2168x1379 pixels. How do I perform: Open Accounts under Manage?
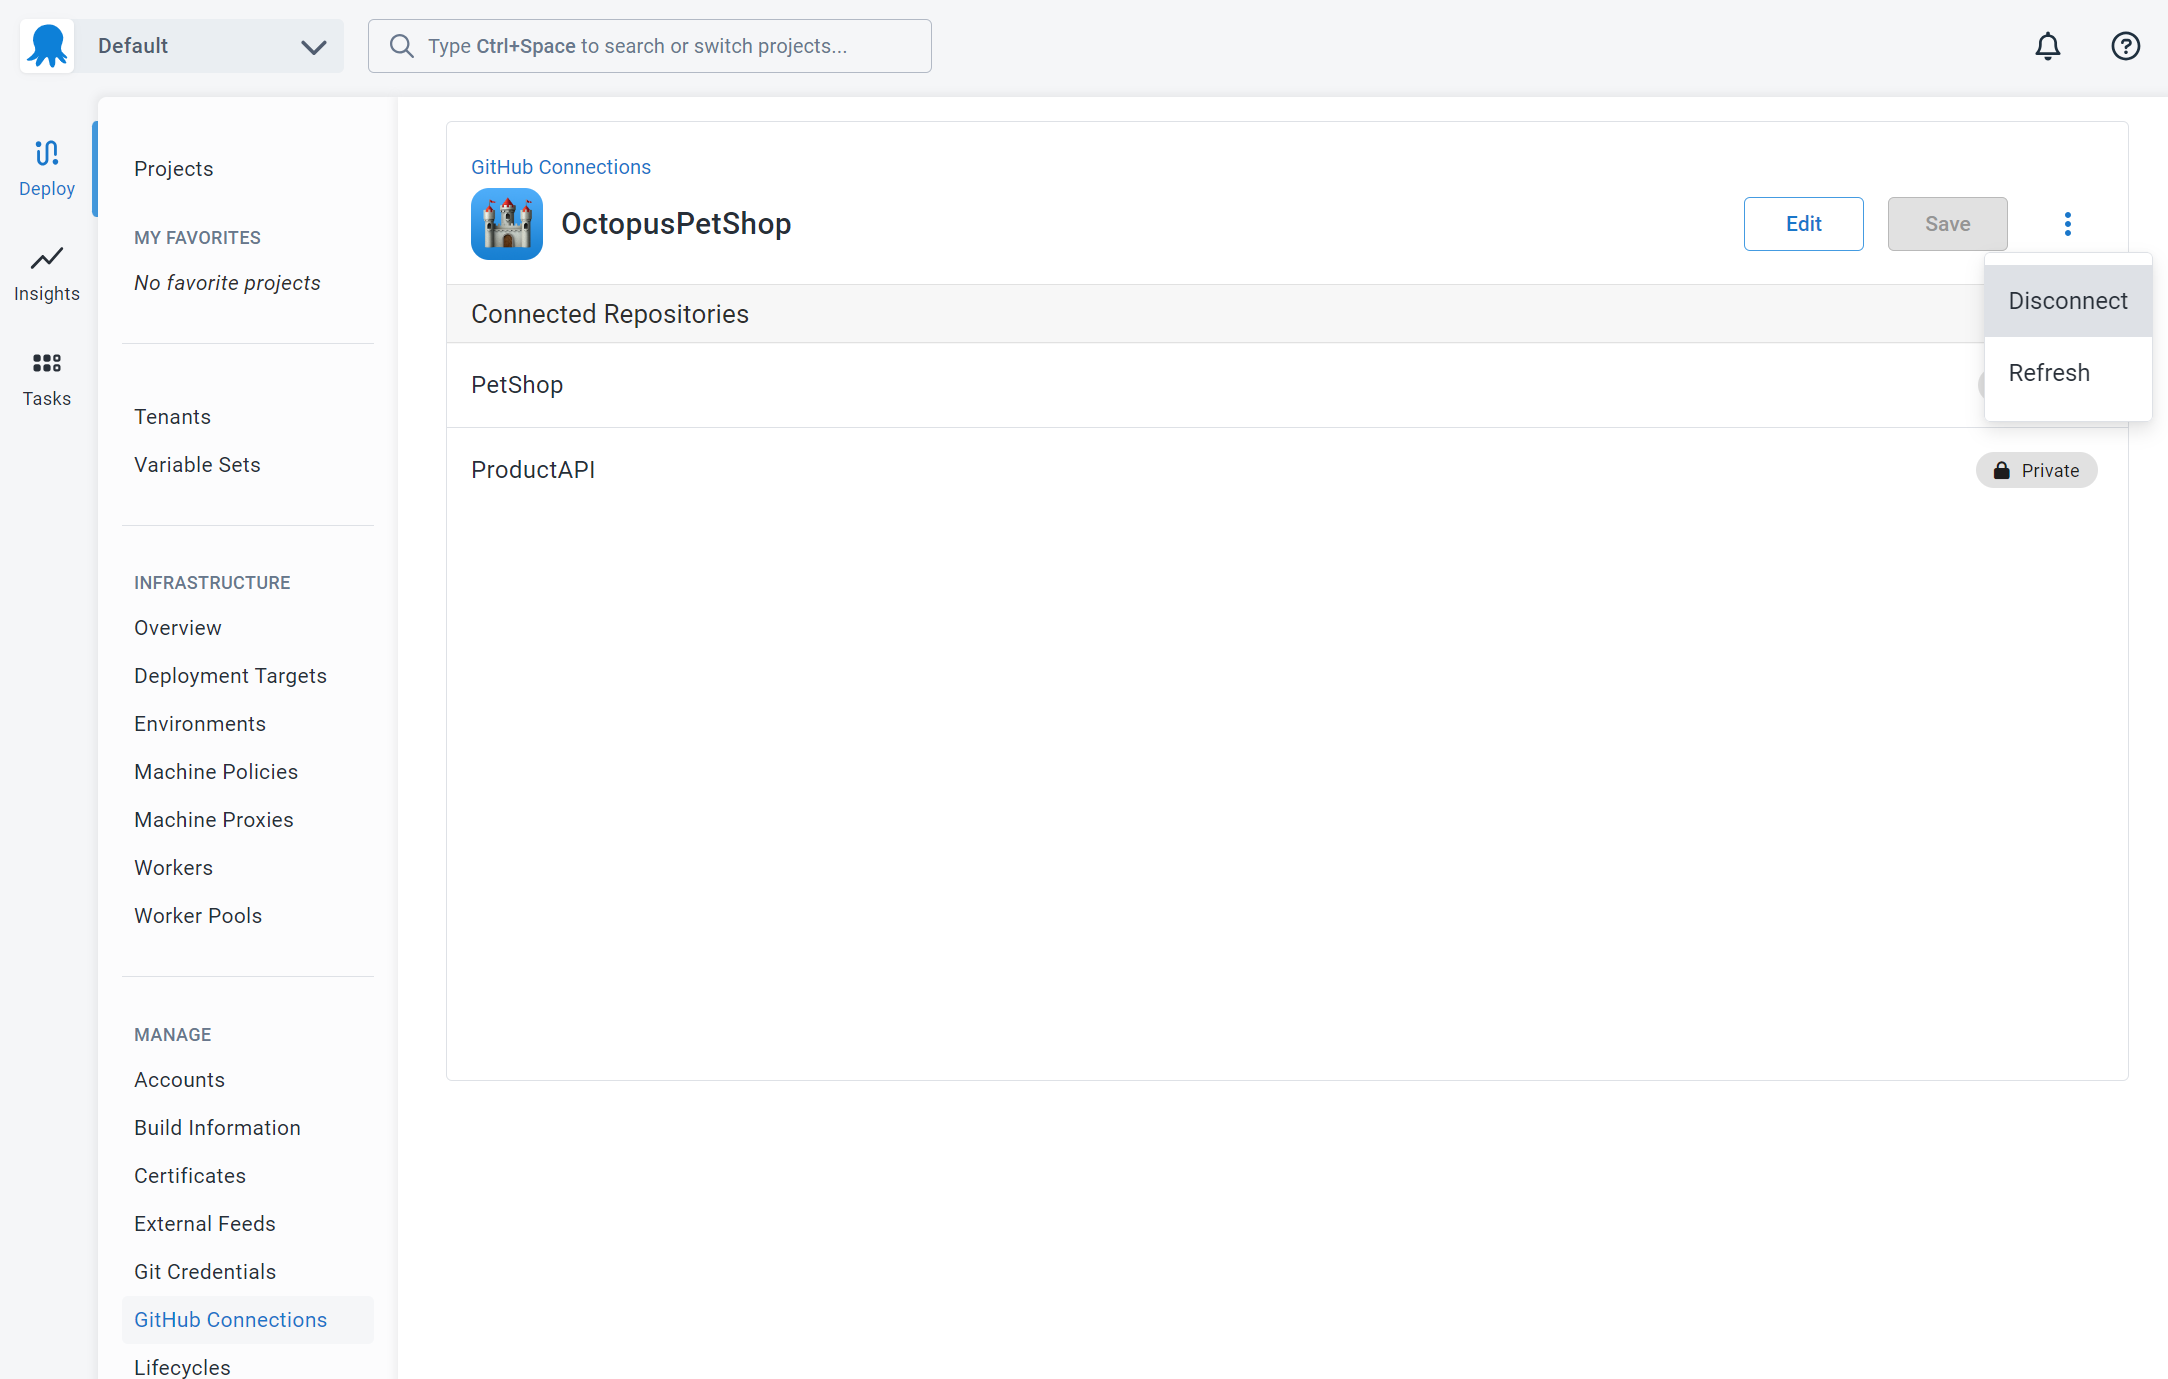[x=180, y=1080]
